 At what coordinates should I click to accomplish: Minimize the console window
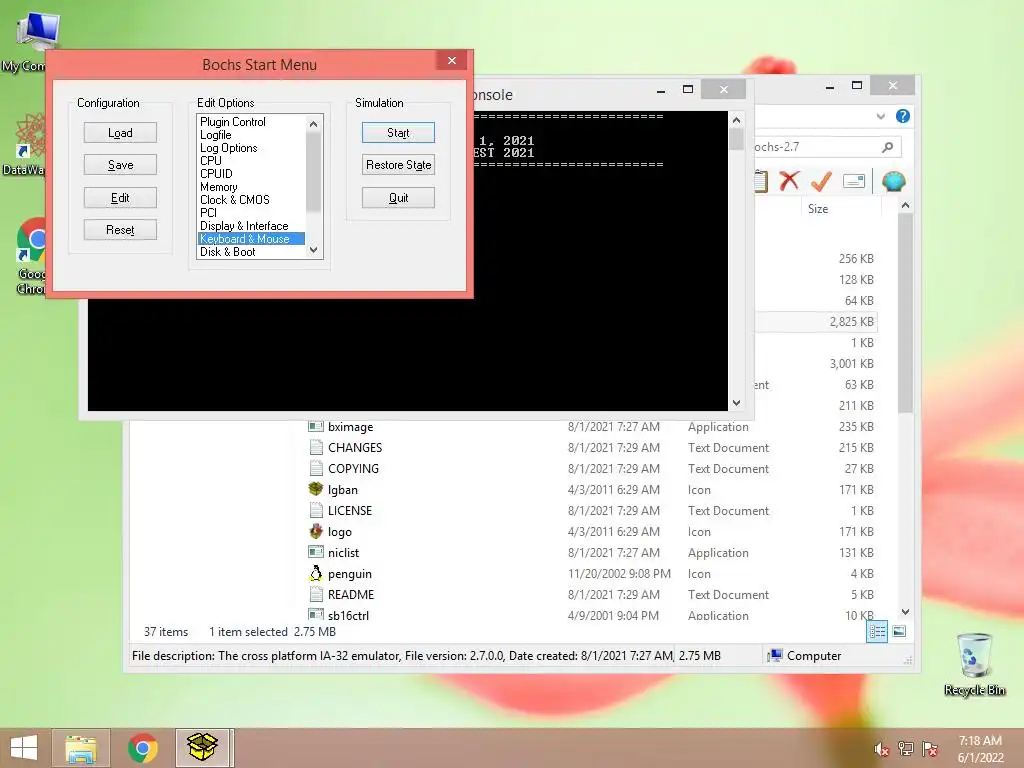[x=661, y=89]
